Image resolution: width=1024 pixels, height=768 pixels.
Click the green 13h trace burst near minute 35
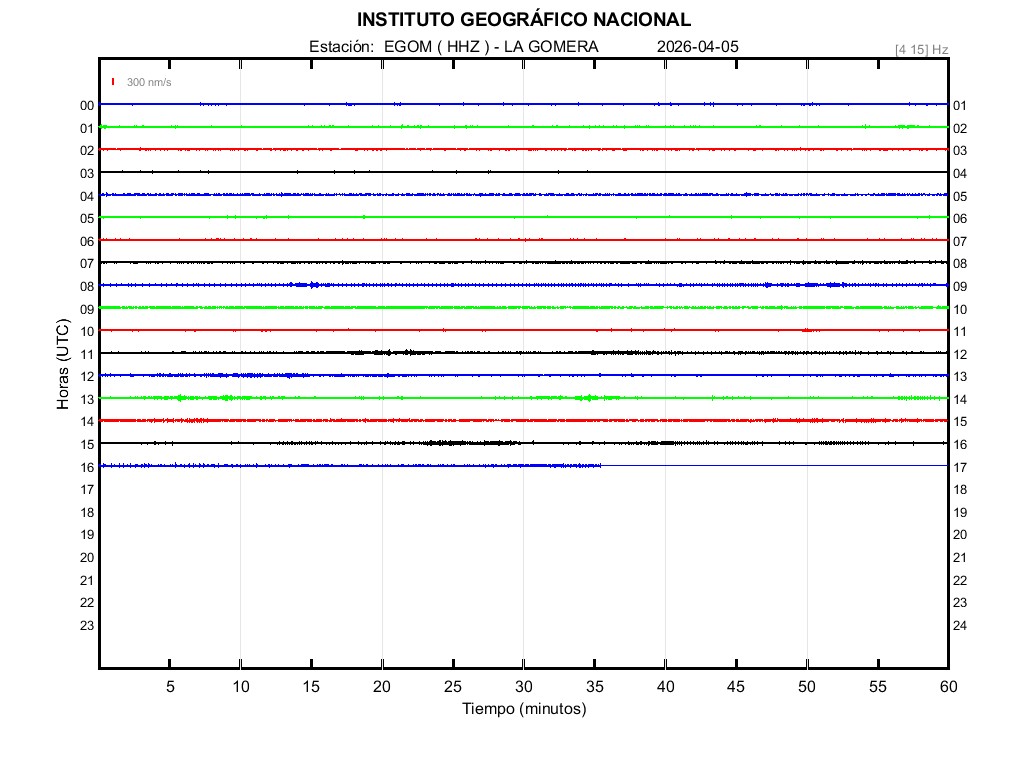coord(588,398)
